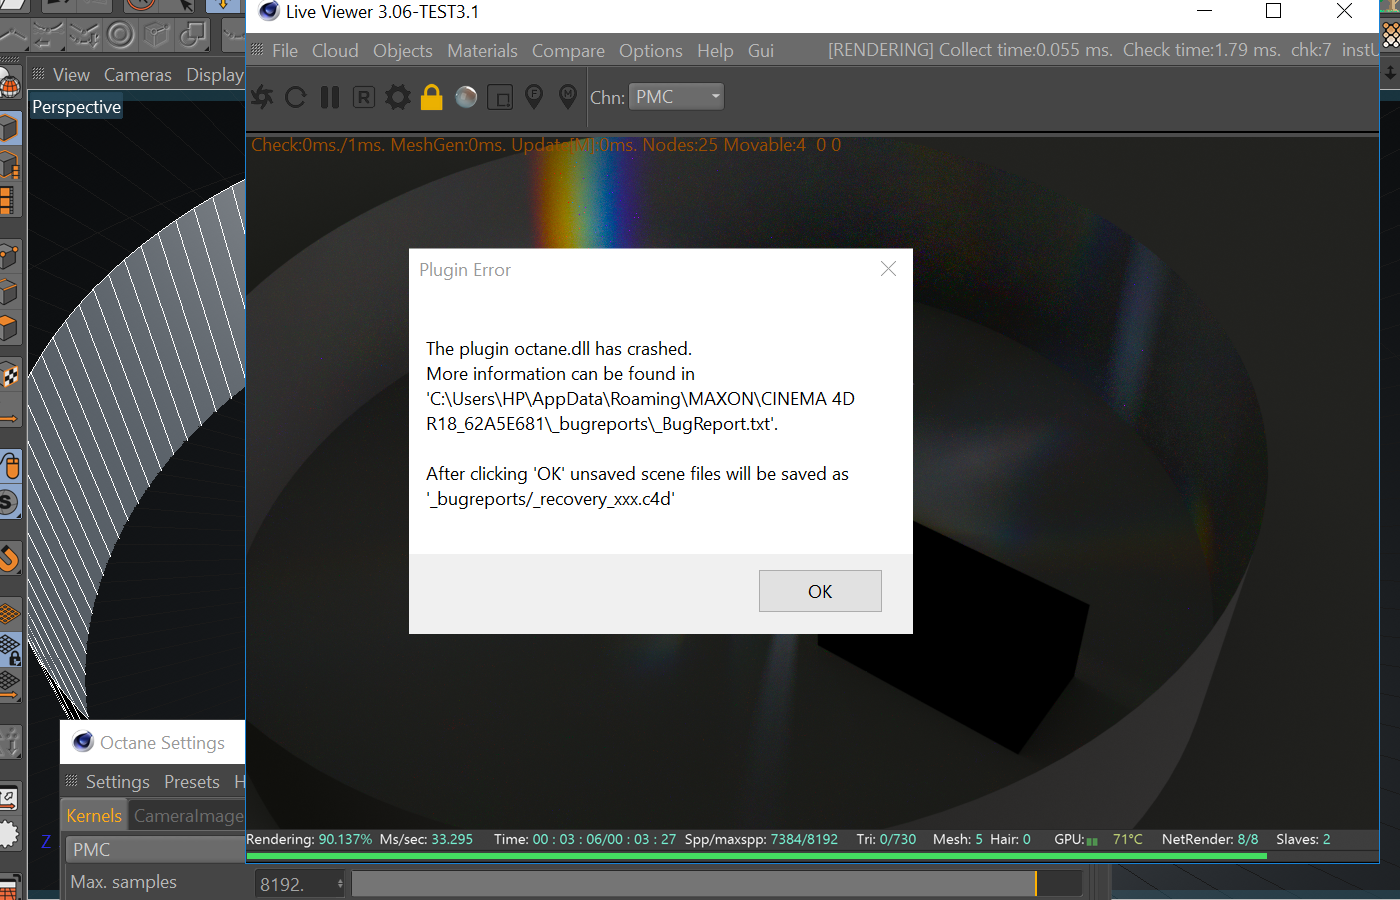Viewport: 1400px width, 900px height.
Task: Open the Octane Settings menu
Action: (117, 782)
